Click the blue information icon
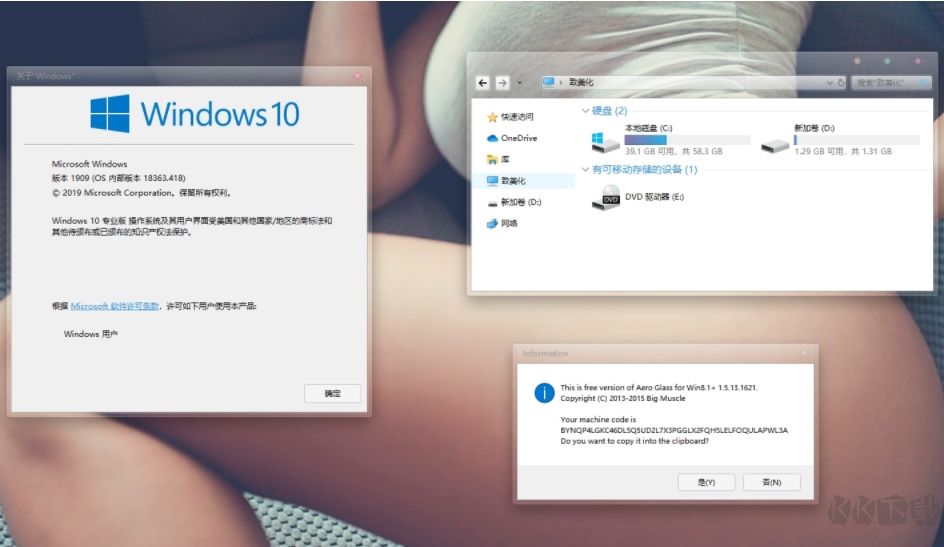Image resolution: width=944 pixels, height=547 pixels. [x=544, y=393]
